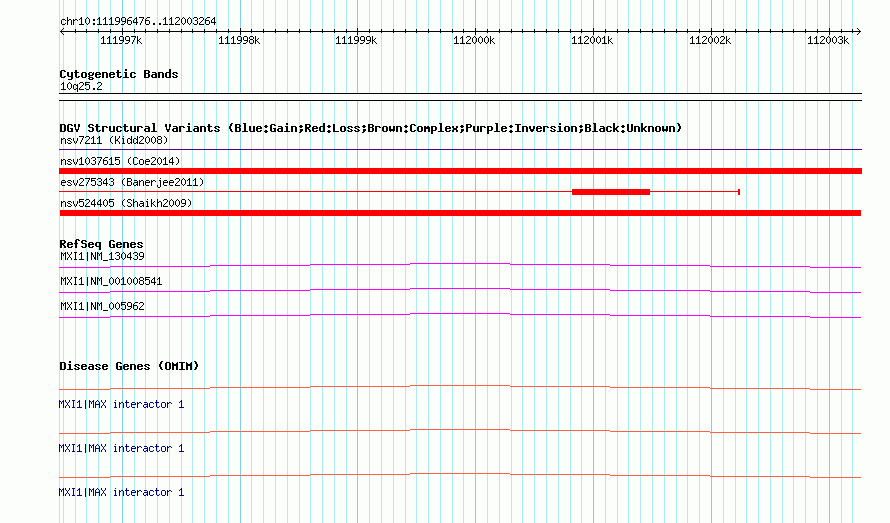Screen dimensions: 890x523
Task: Click the 111999k ruler tick label
Action: tap(356, 40)
